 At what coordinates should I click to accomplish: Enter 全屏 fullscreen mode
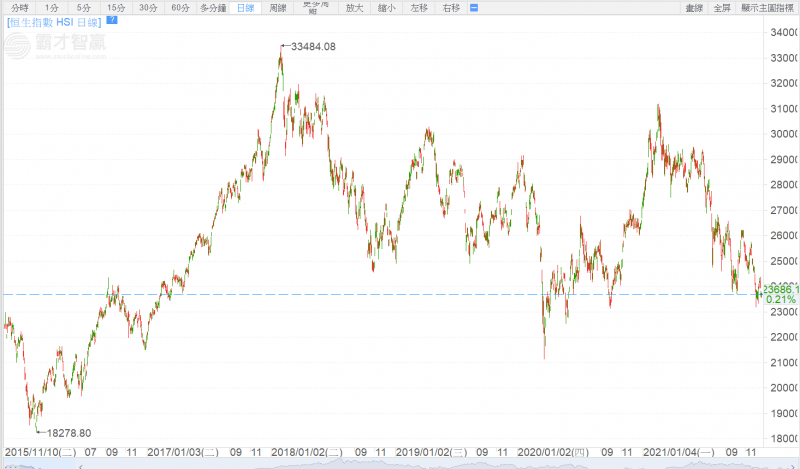tap(722, 8)
